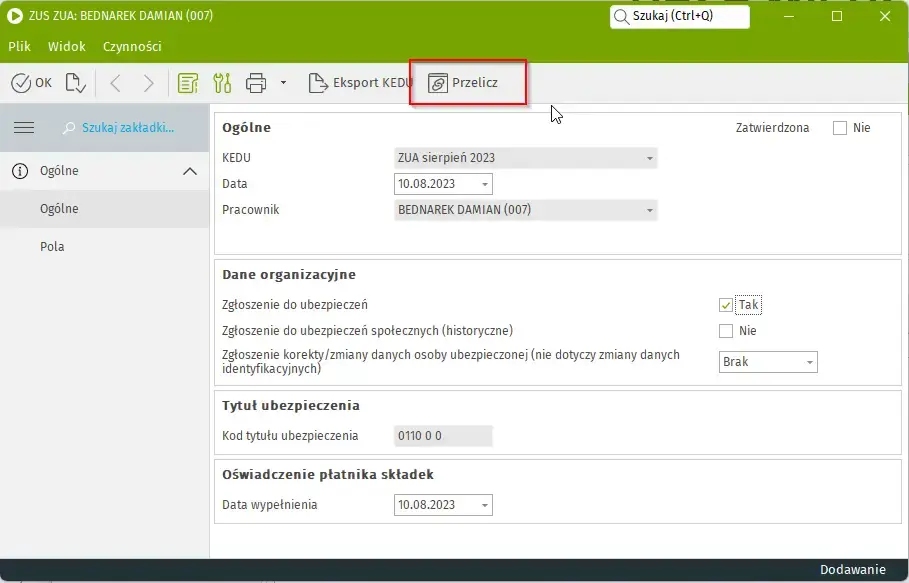Screen dimensions: 909x583
Task: Click the Szukaj (Ctrl+Q) search field
Action: pyautogui.click(x=680, y=16)
